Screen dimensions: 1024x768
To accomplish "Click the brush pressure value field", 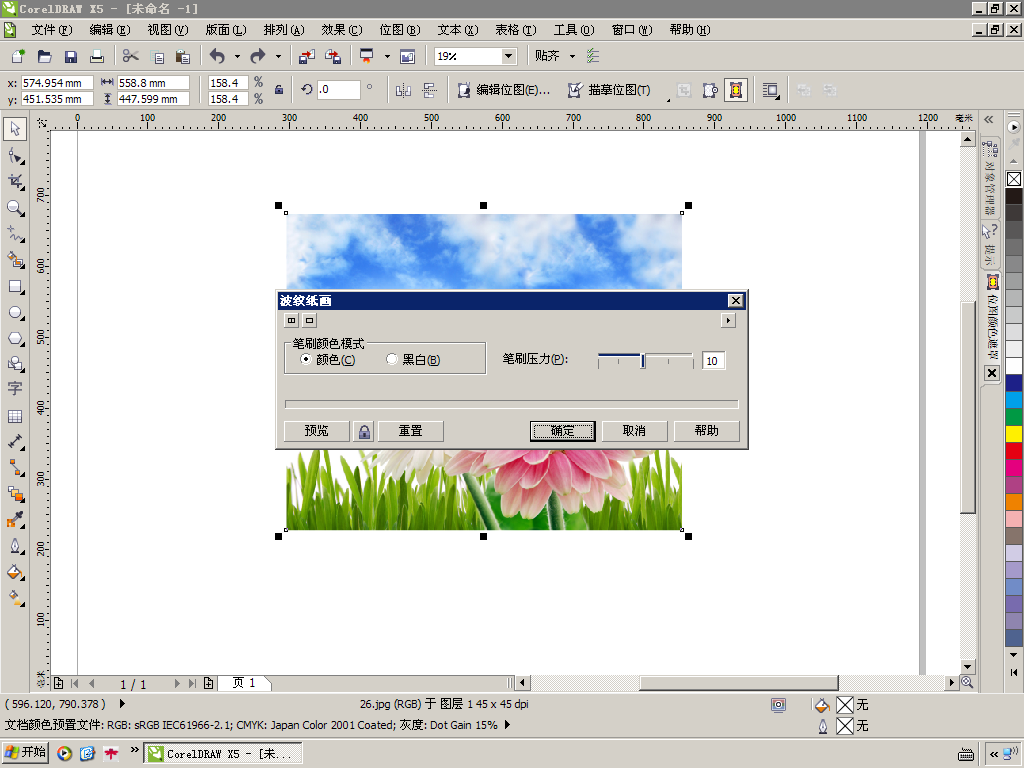I will (x=713, y=360).
